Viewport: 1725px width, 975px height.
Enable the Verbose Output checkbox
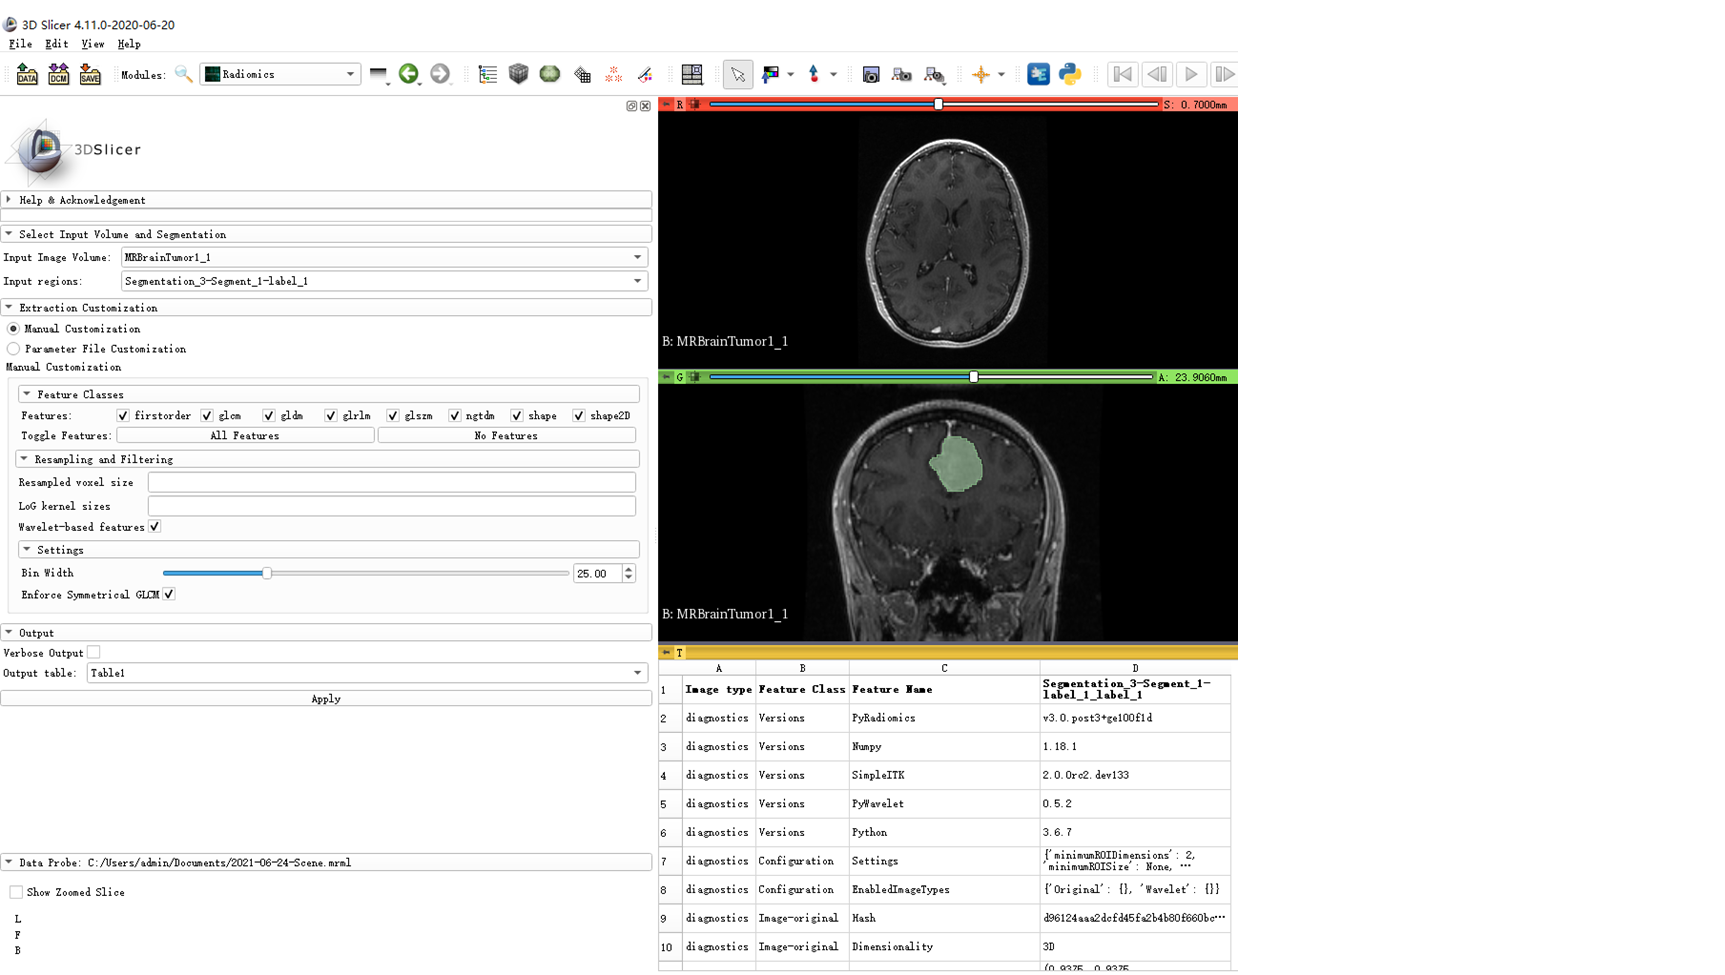tap(94, 652)
